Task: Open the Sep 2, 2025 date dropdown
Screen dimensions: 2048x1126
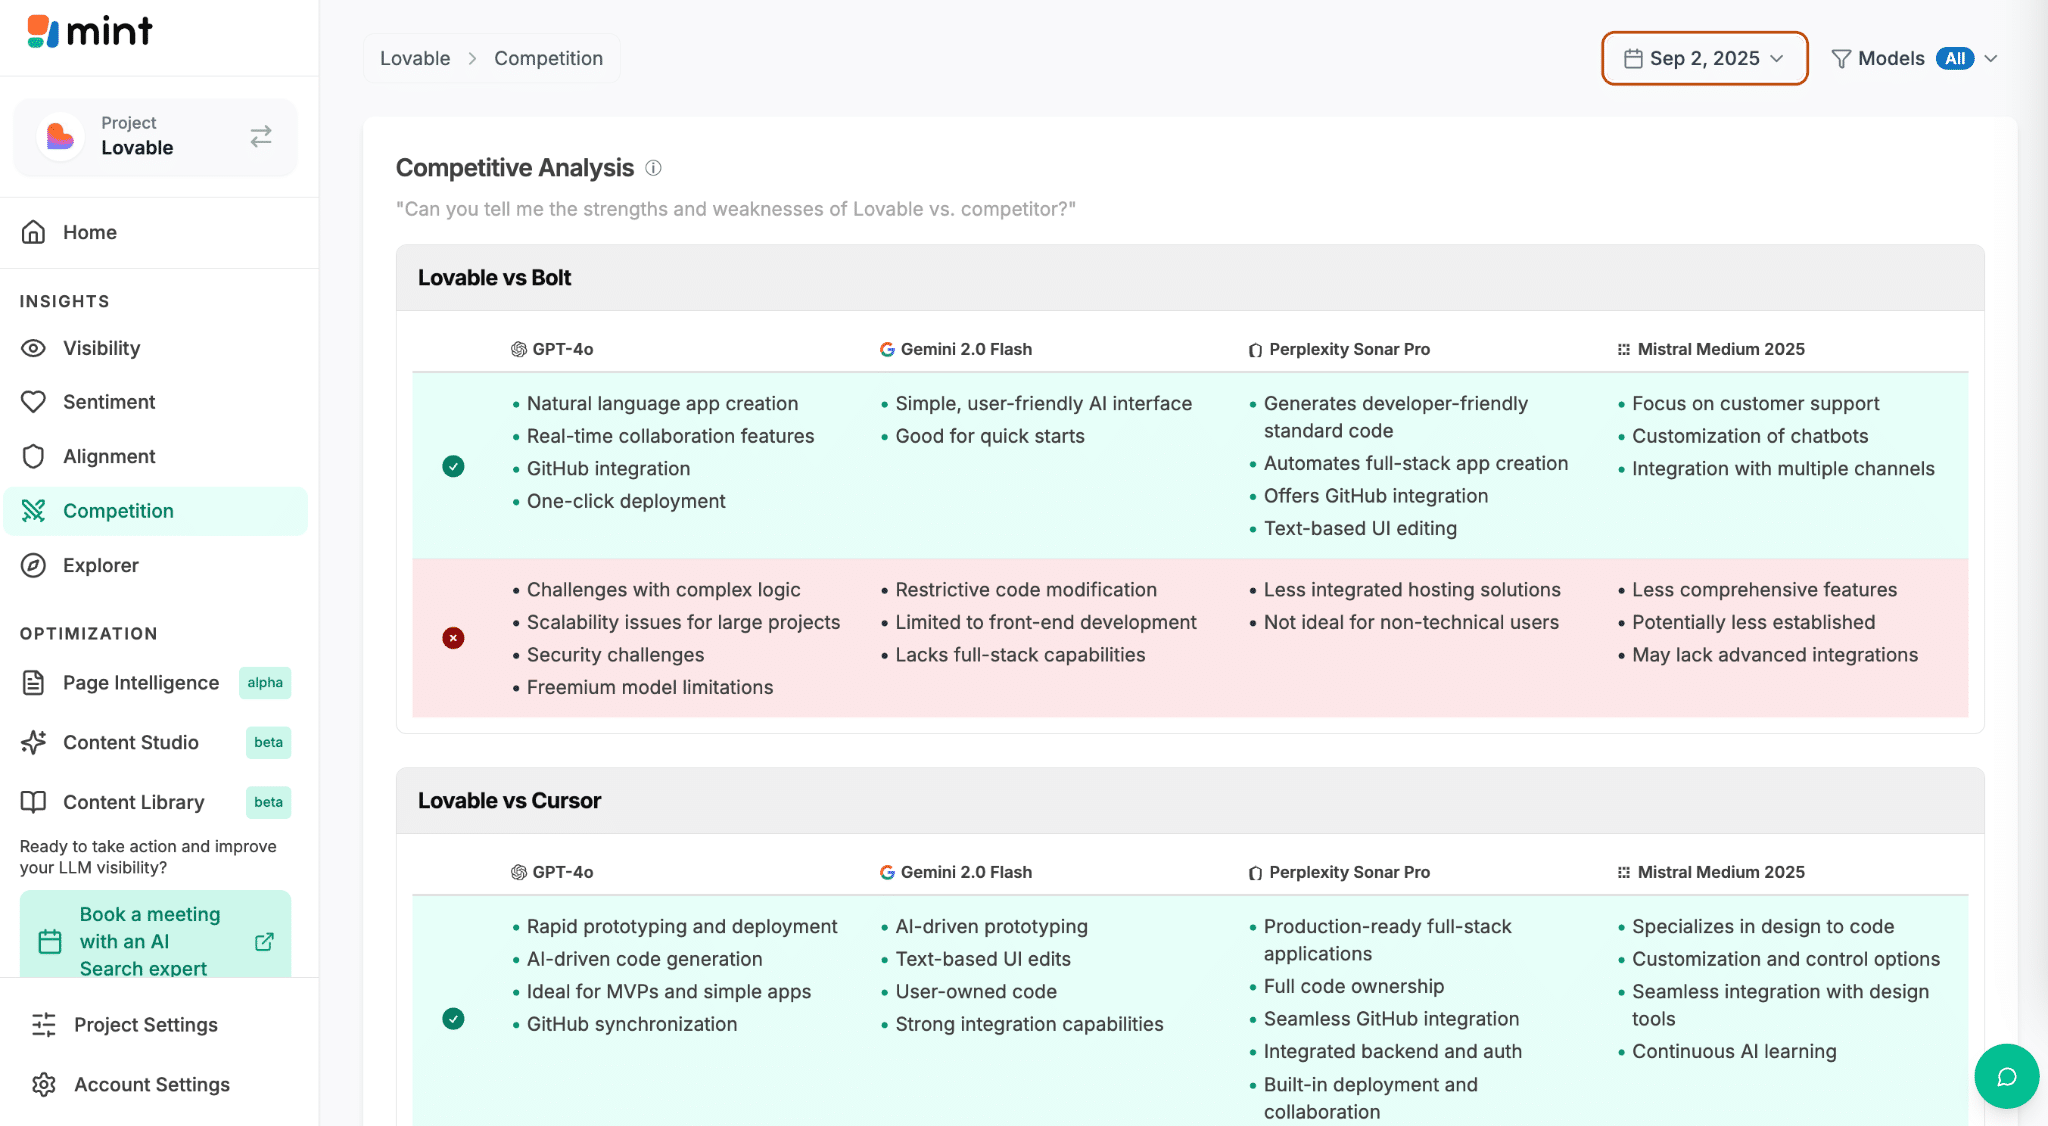Action: (1704, 59)
